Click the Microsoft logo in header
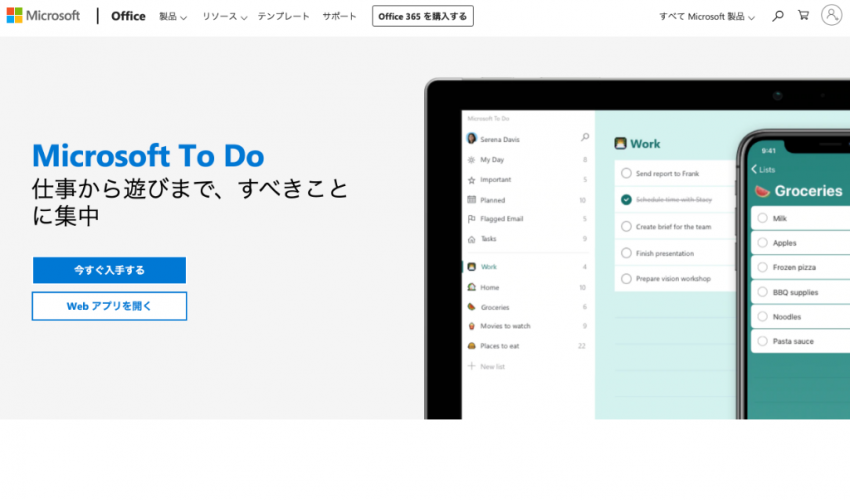This screenshot has width=850, height=500. pos(43,16)
